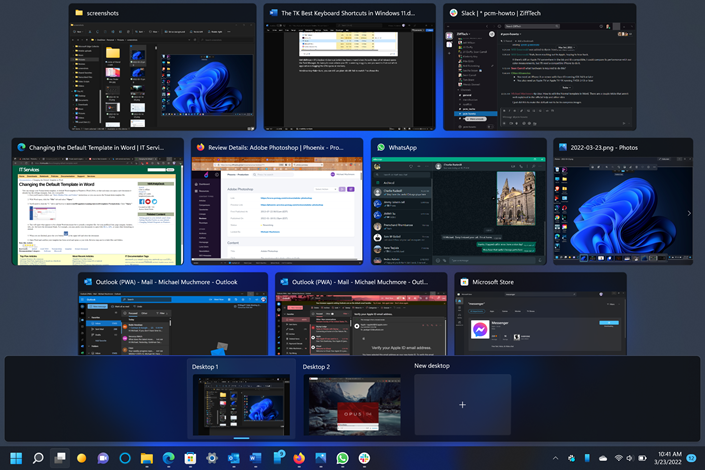Click the Slack icon beside window title
This screenshot has height=470, width=705.
point(454,13)
